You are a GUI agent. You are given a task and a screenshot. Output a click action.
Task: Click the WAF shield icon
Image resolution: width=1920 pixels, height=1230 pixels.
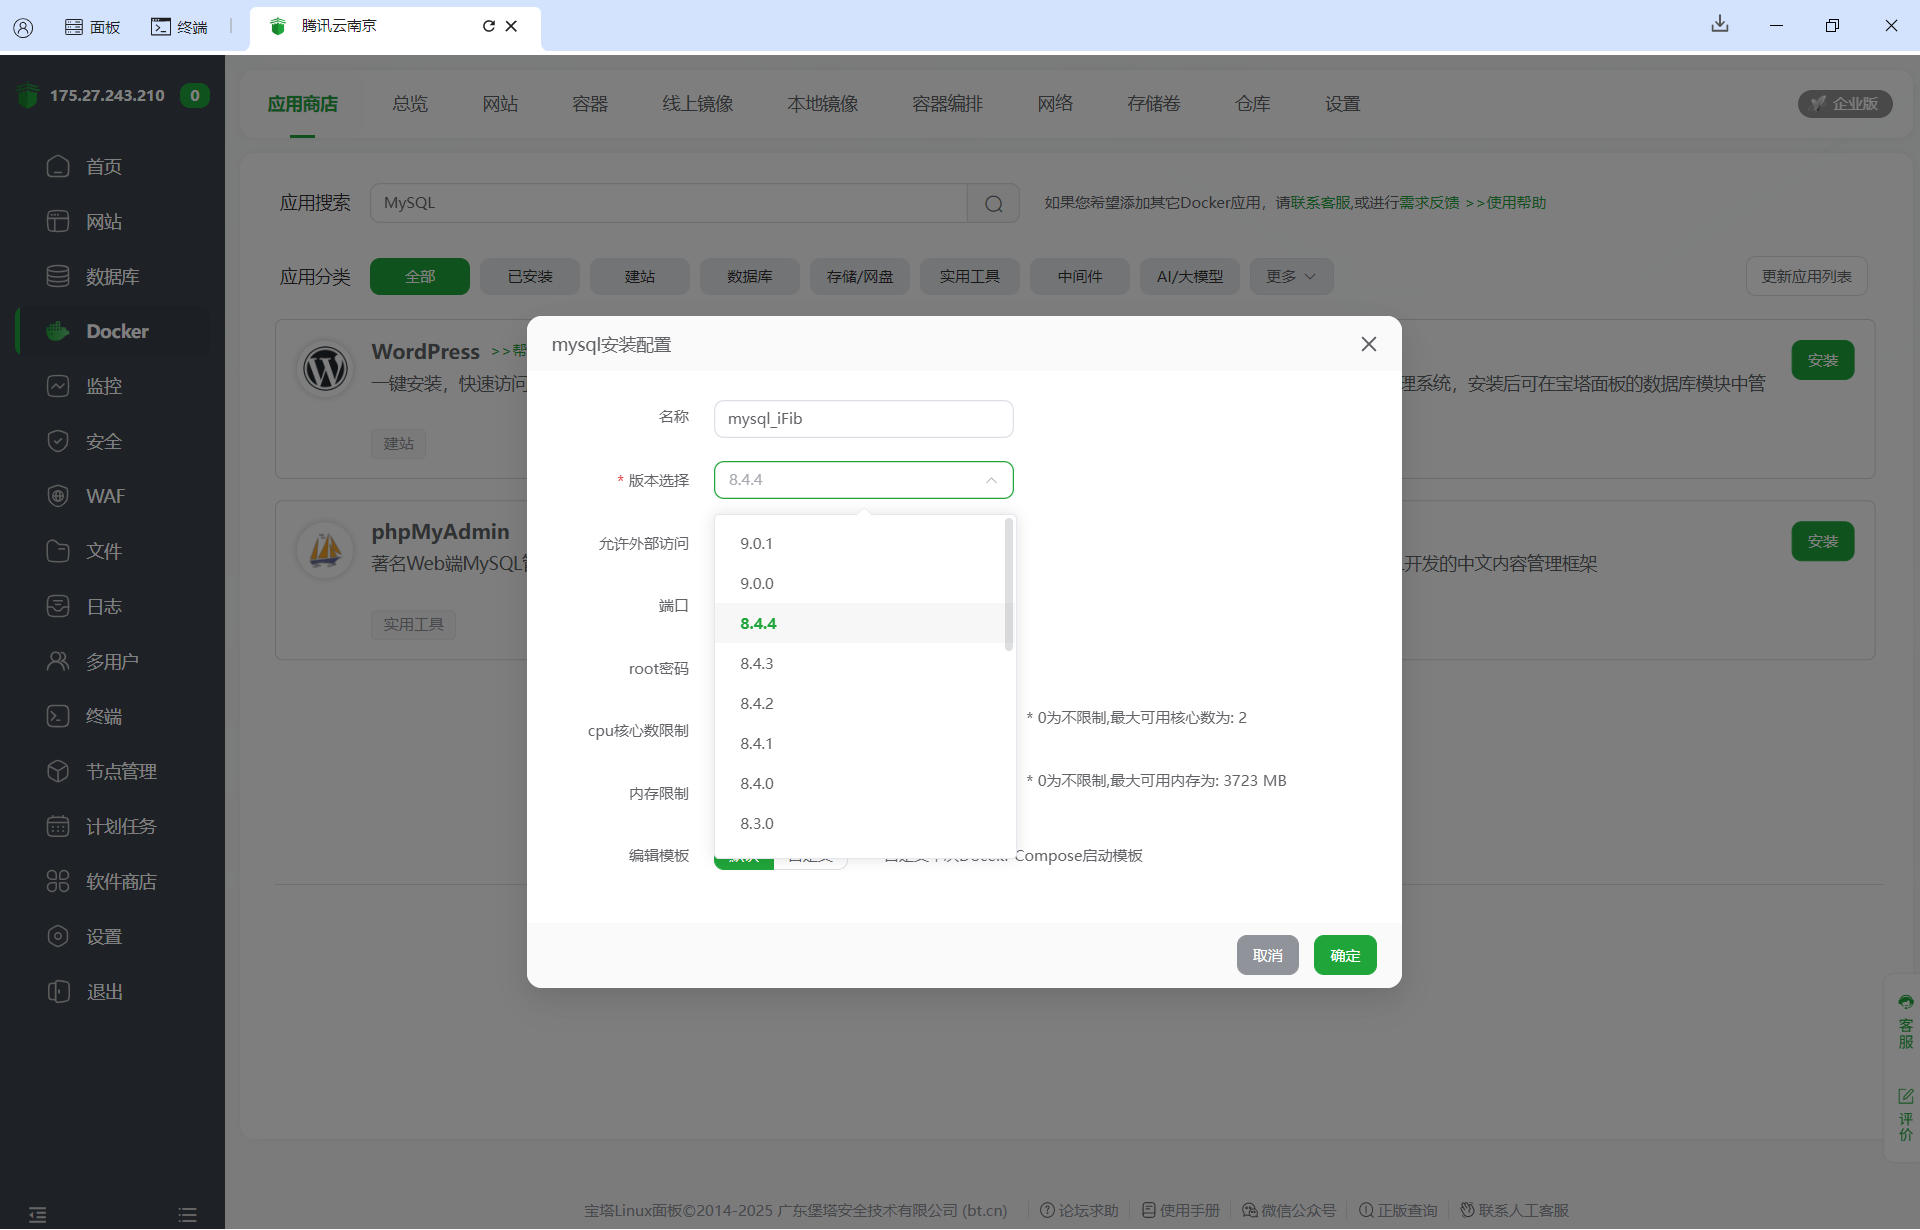coord(58,496)
